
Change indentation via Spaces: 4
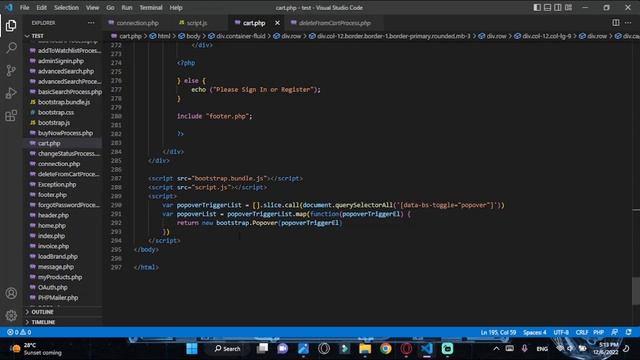pyautogui.click(x=535, y=332)
